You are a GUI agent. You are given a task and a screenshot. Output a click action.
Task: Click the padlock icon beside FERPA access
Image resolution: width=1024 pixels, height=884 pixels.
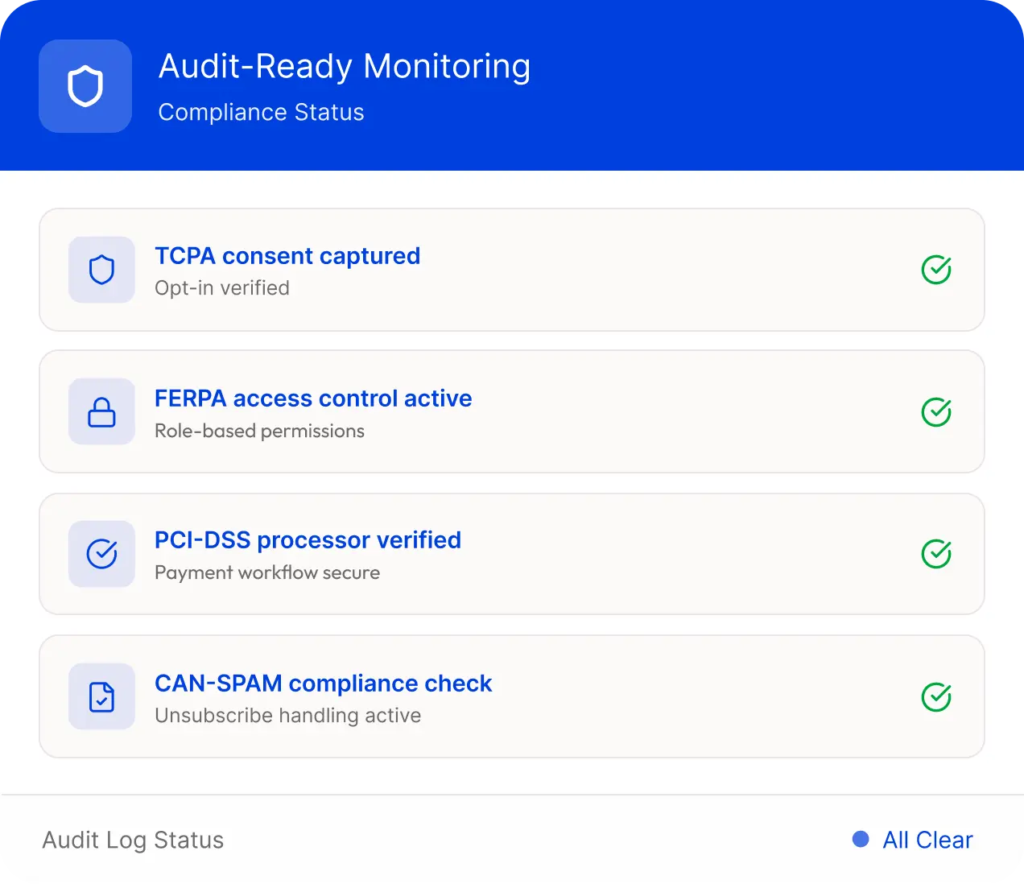click(x=101, y=412)
